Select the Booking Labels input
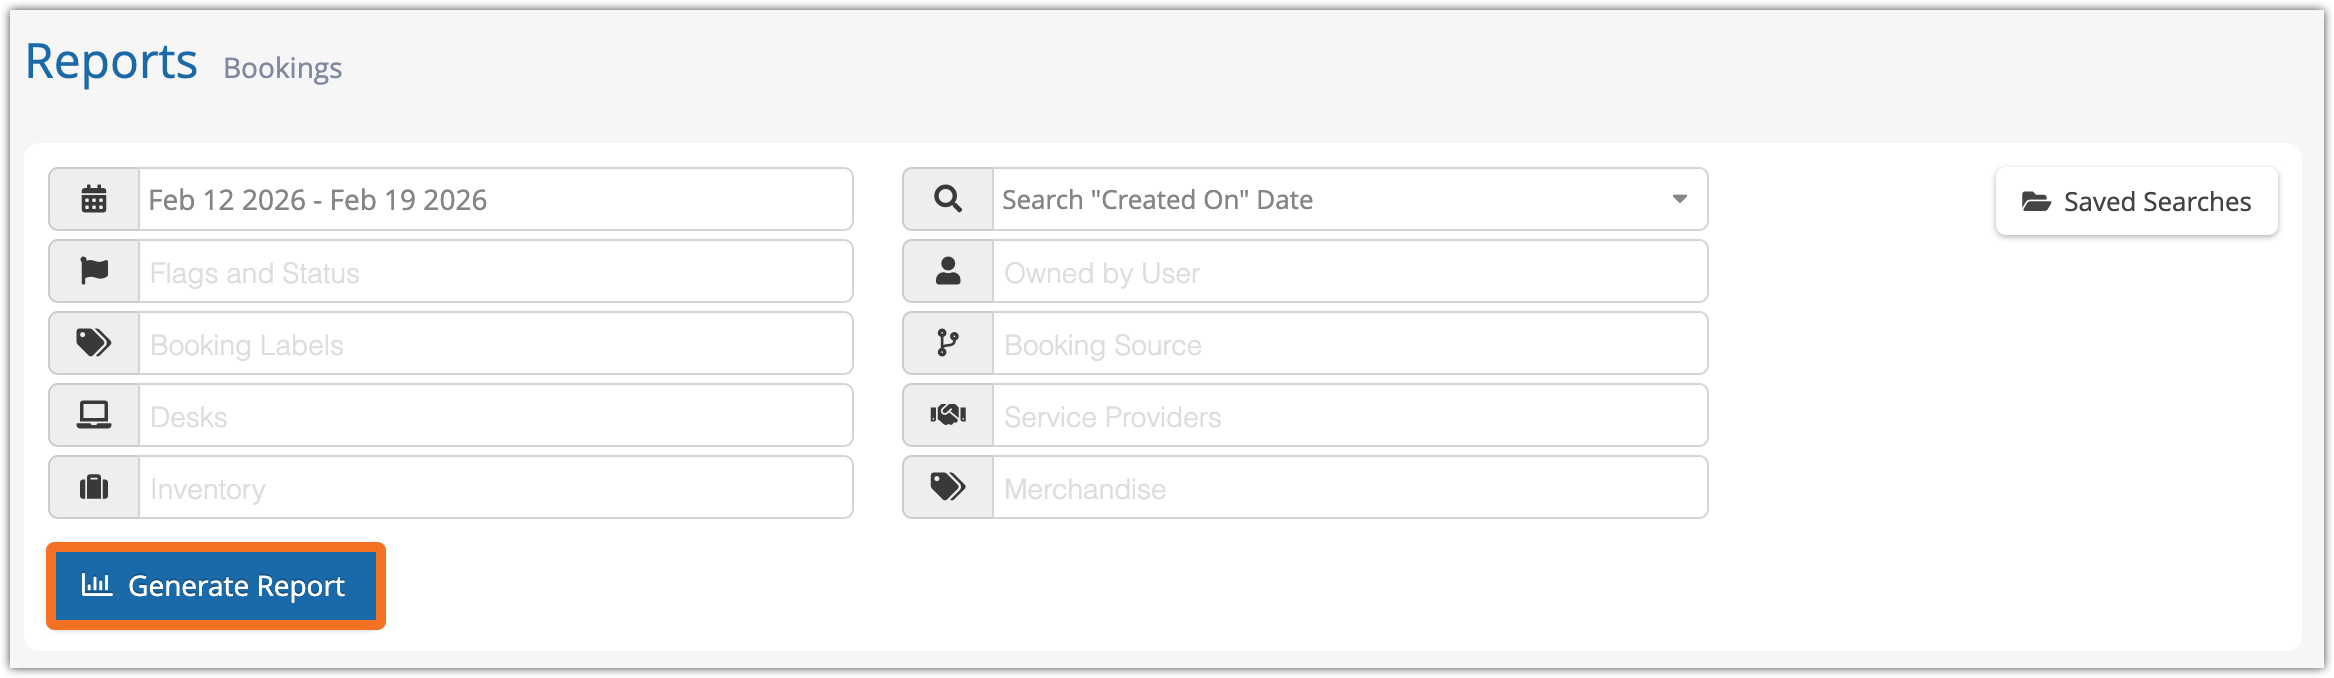2334x678 pixels. click(x=495, y=344)
